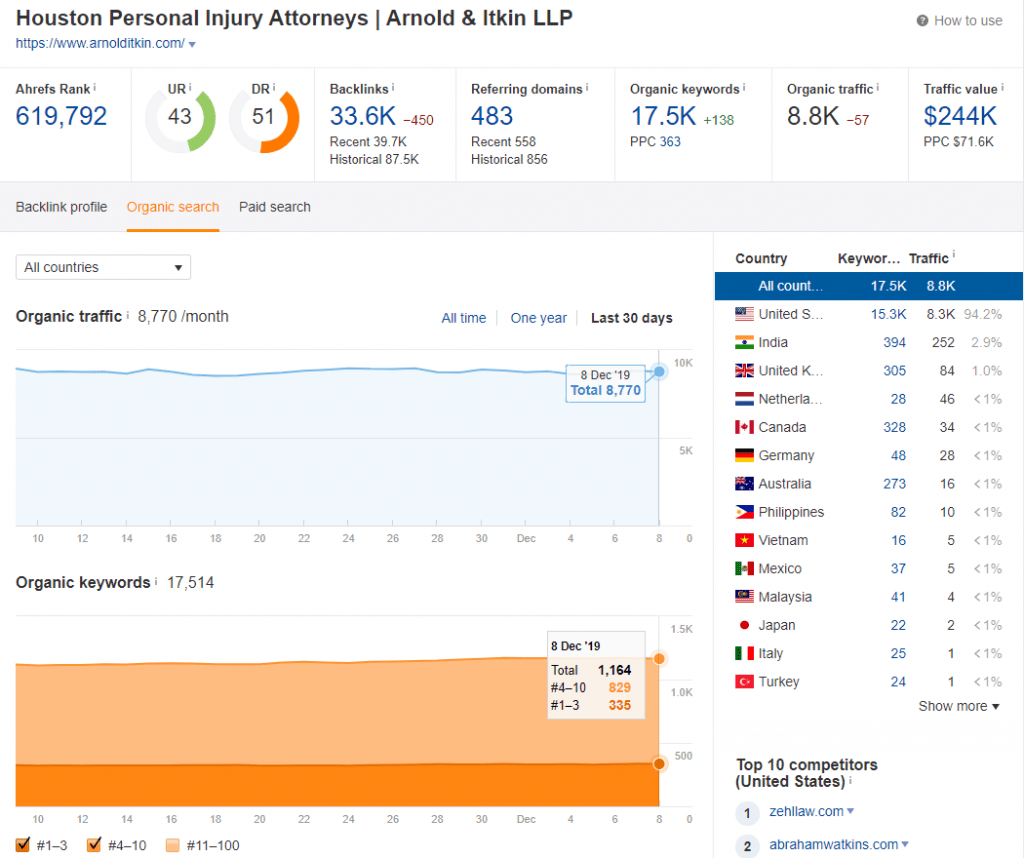Click the Organic keywords 17.5K value
1024x858 pixels.
[663, 116]
